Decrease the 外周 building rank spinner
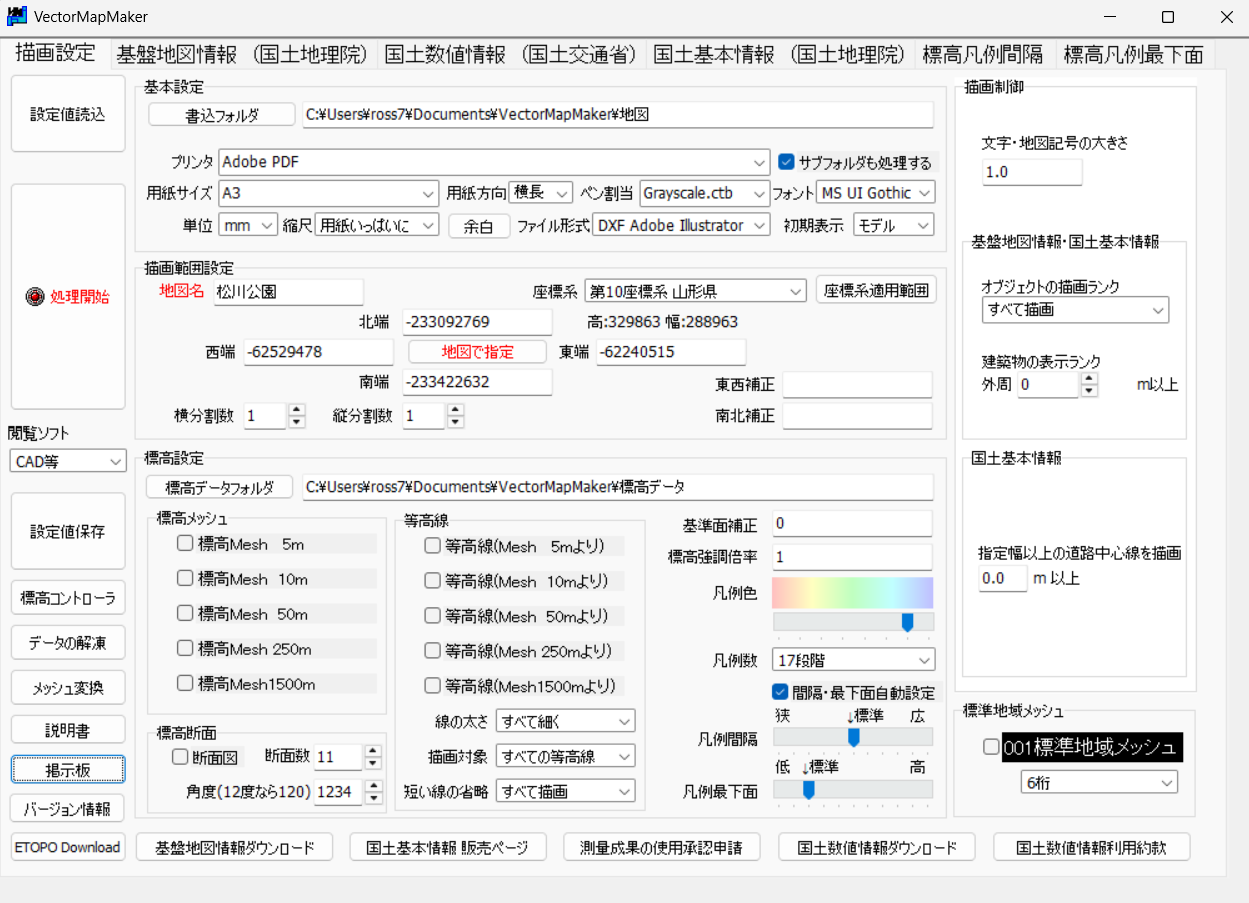 (1089, 391)
